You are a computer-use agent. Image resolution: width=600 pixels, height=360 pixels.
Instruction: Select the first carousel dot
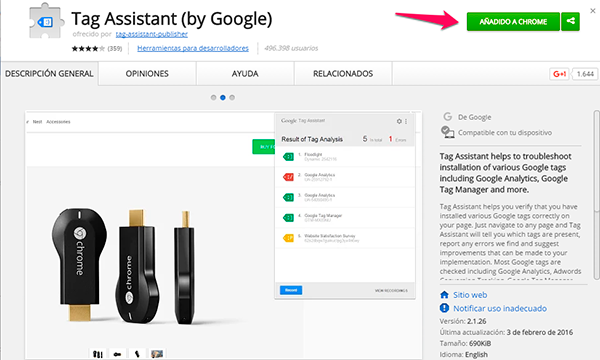pos(214,98)
